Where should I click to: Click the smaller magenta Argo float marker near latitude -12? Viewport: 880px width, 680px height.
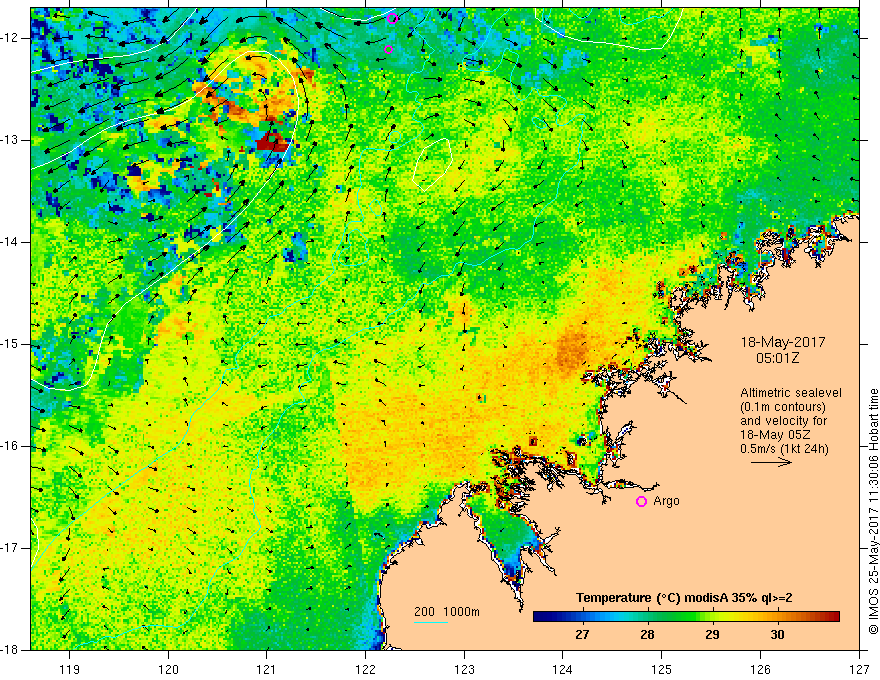tap(388, 49)
